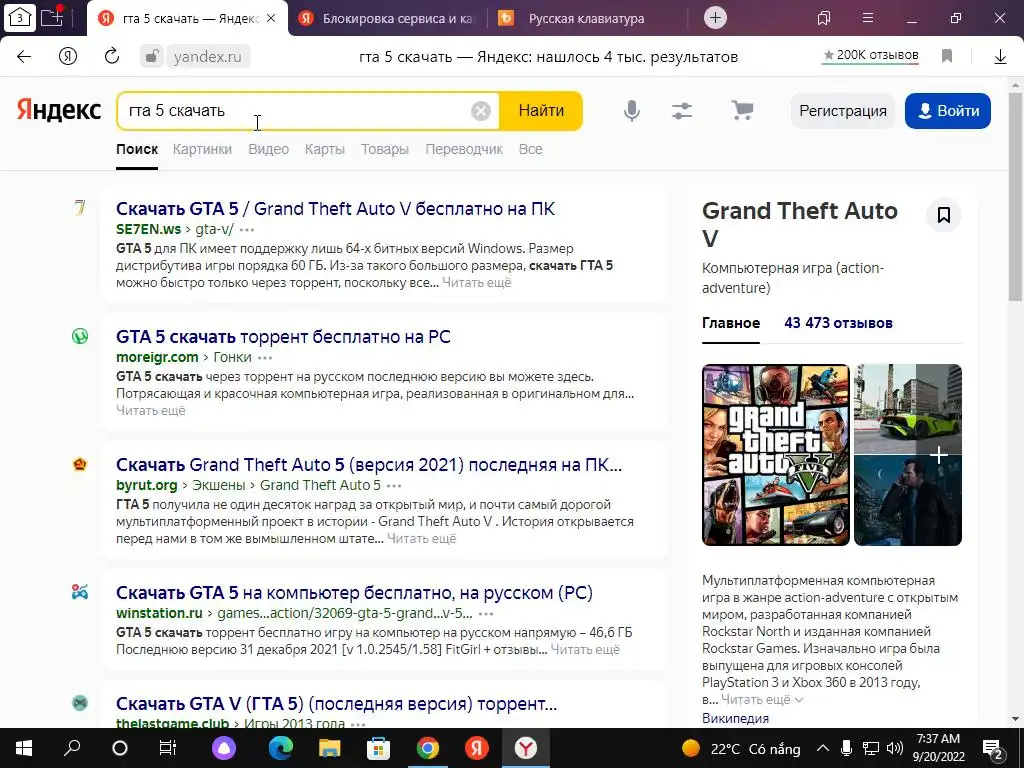Open the 'Википедия' source link
Viewport: 1024px width, 768px height.
pyautogui.click(x=735, y=718)
